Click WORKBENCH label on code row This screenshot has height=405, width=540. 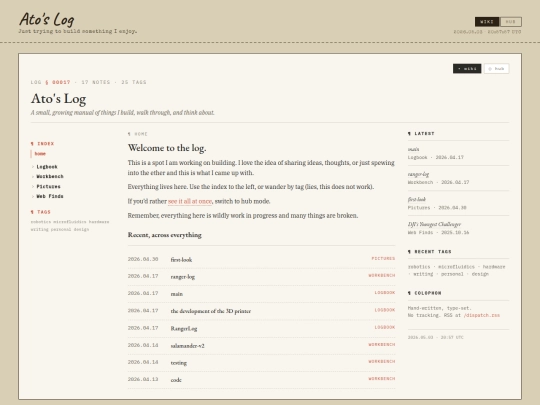click(382, 378)
